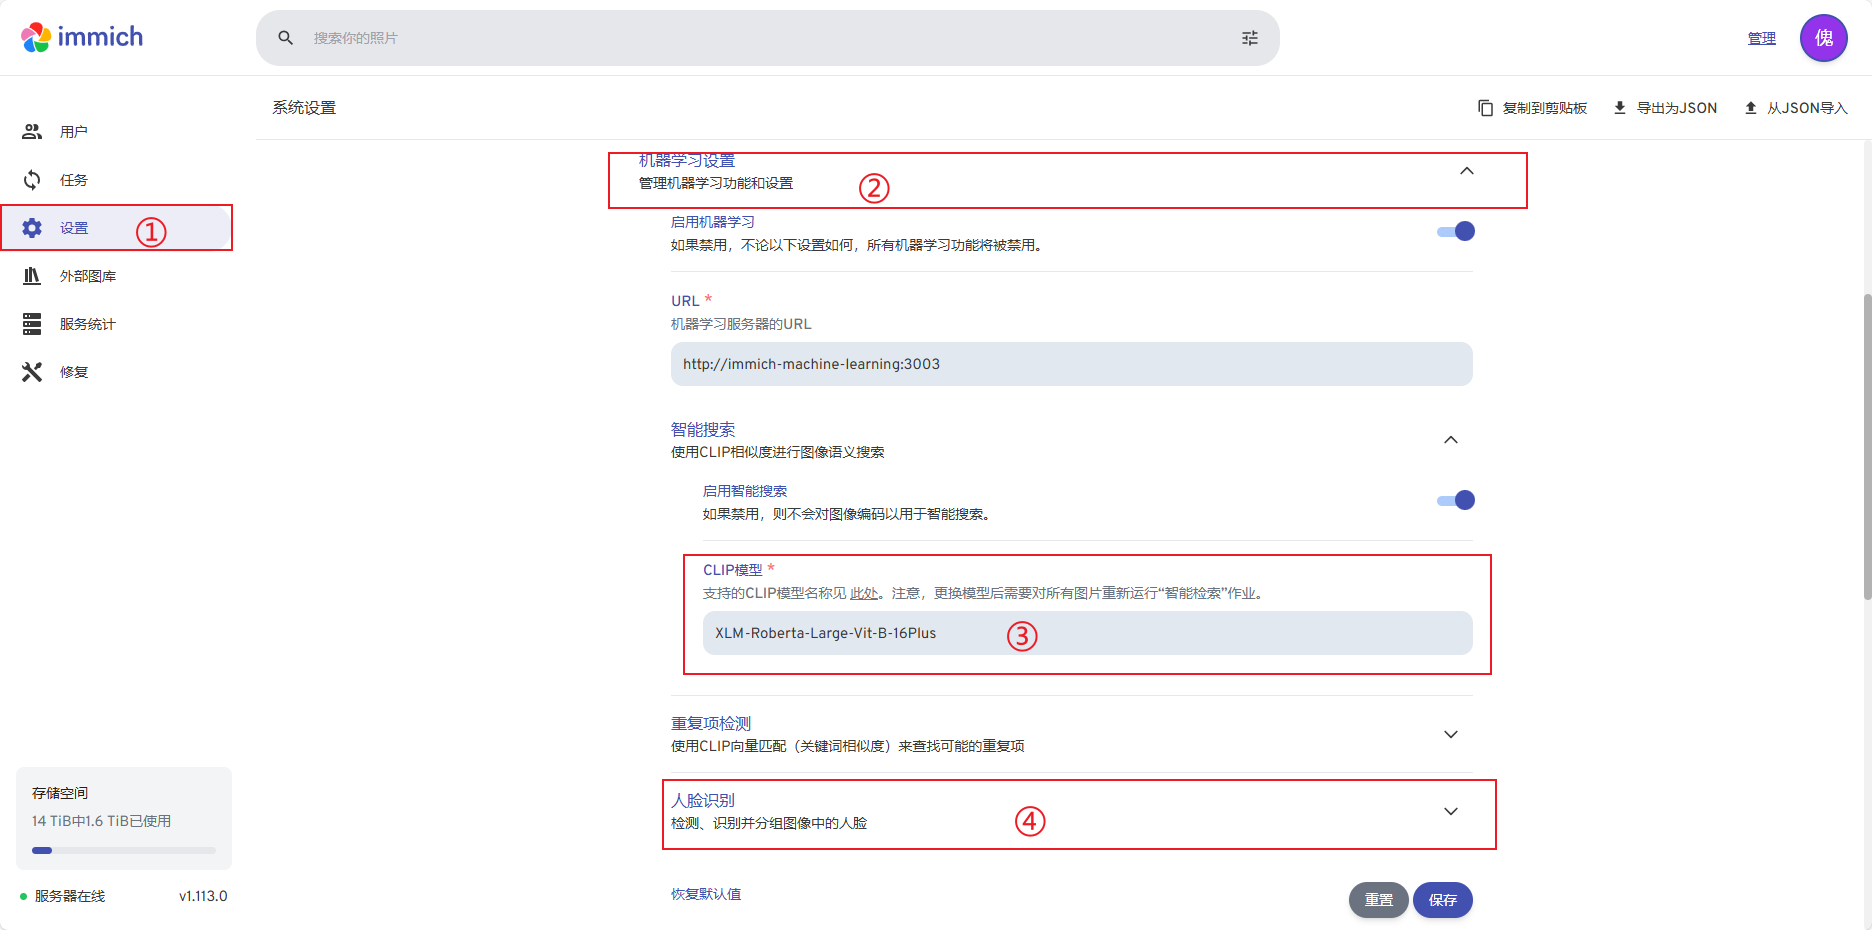
Task: Expand the 重复项检测 section
Action: click(x=1450, y=735)
